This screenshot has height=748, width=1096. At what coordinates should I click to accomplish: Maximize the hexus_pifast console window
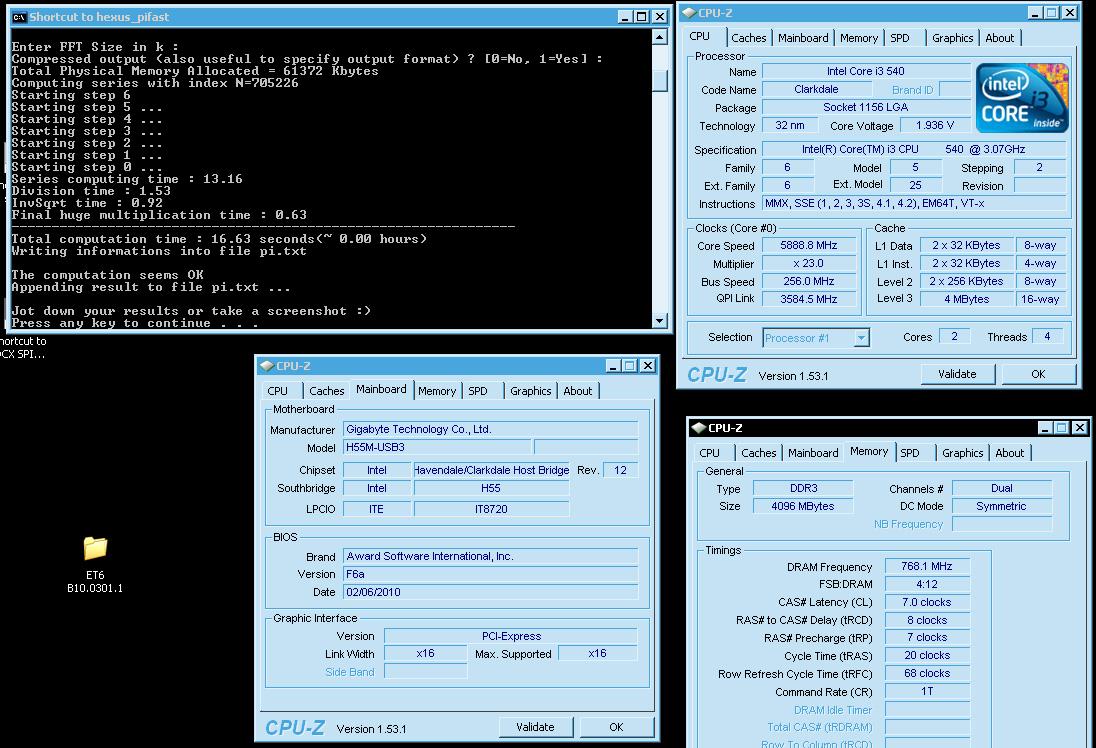641,17
